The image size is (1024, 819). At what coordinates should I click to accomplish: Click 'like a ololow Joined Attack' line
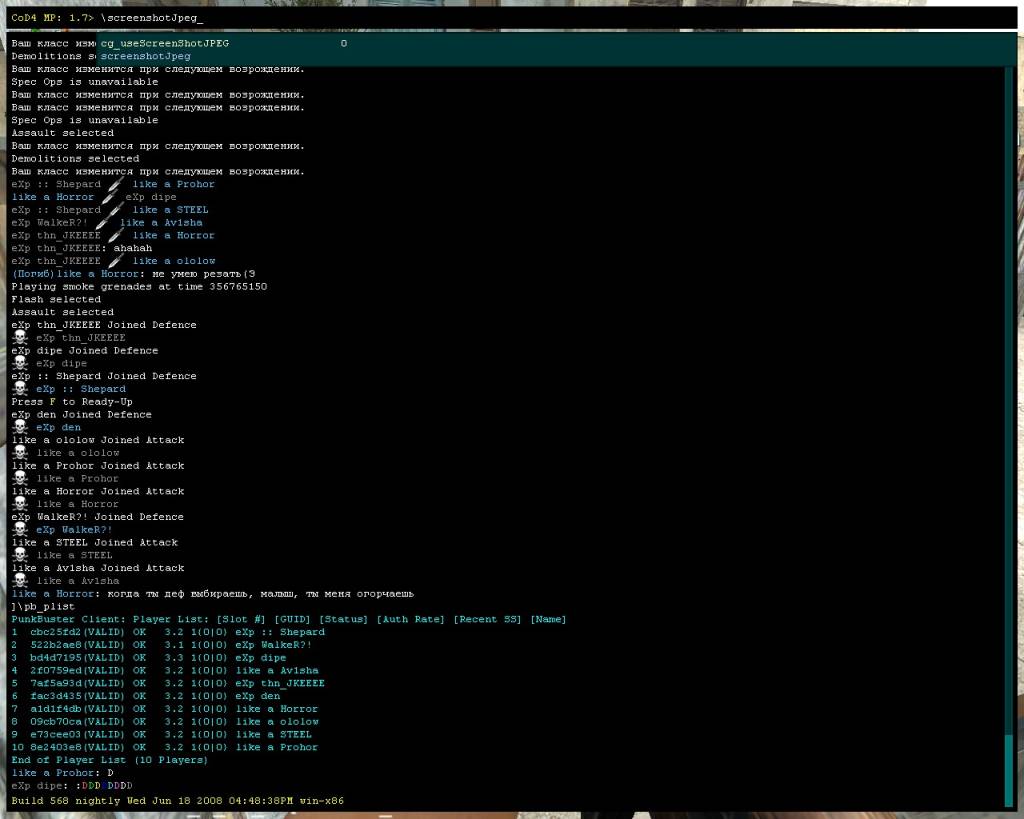98,440
